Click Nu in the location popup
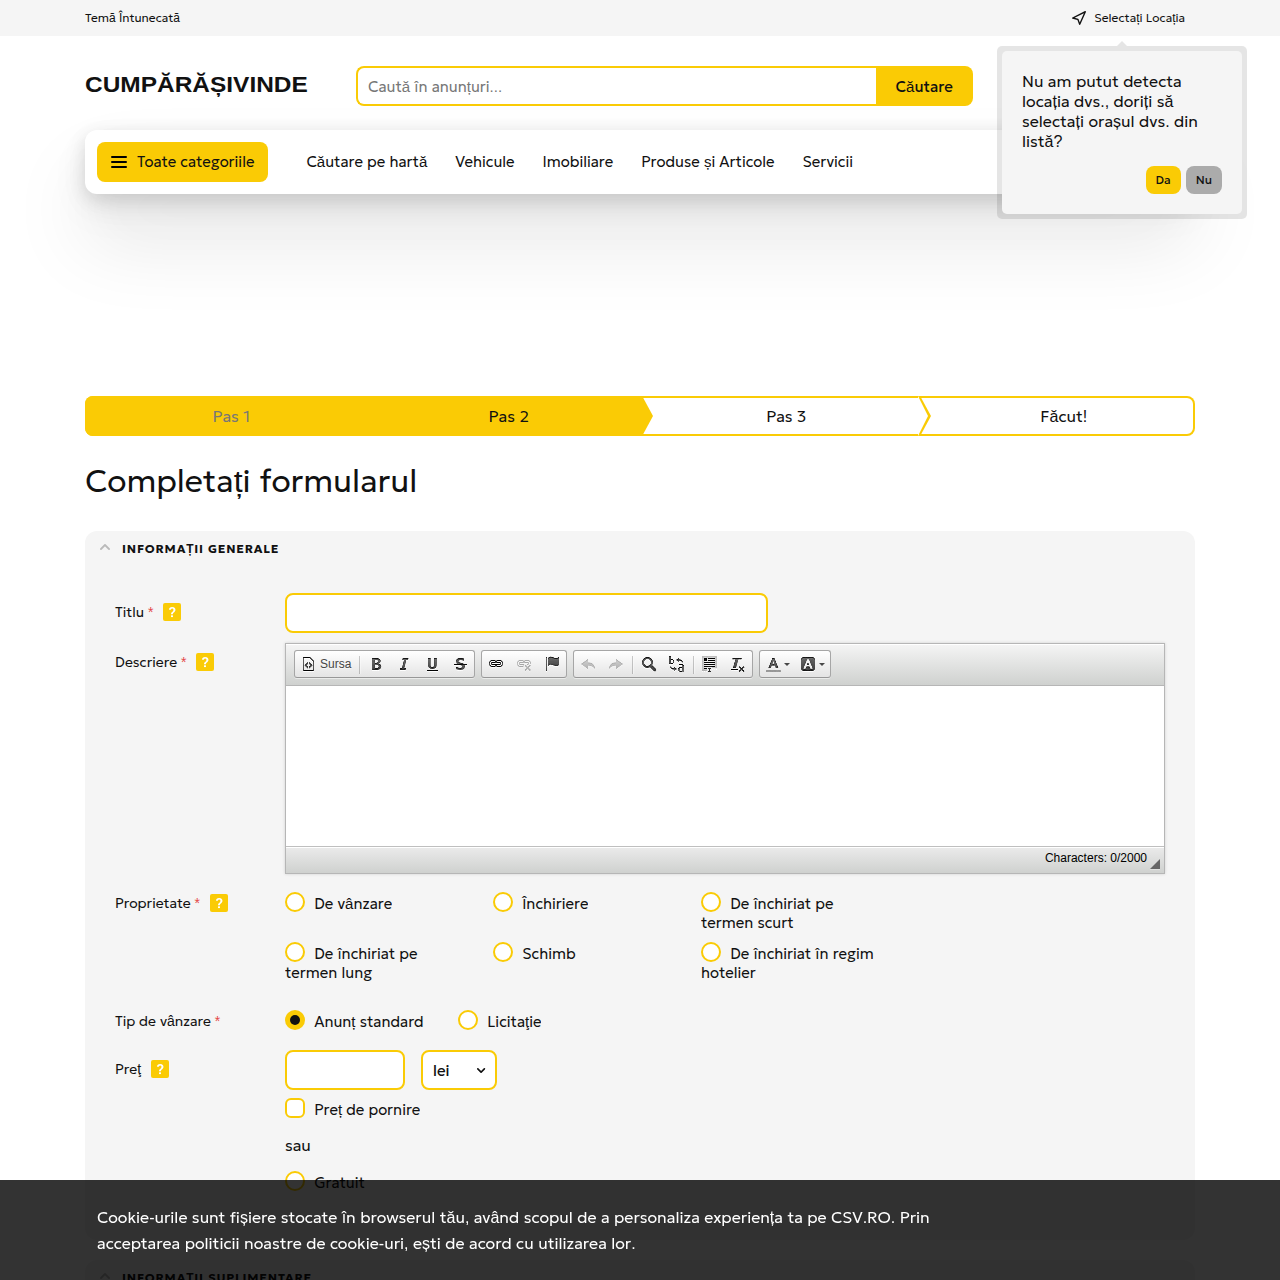 tap(1203, 180)
